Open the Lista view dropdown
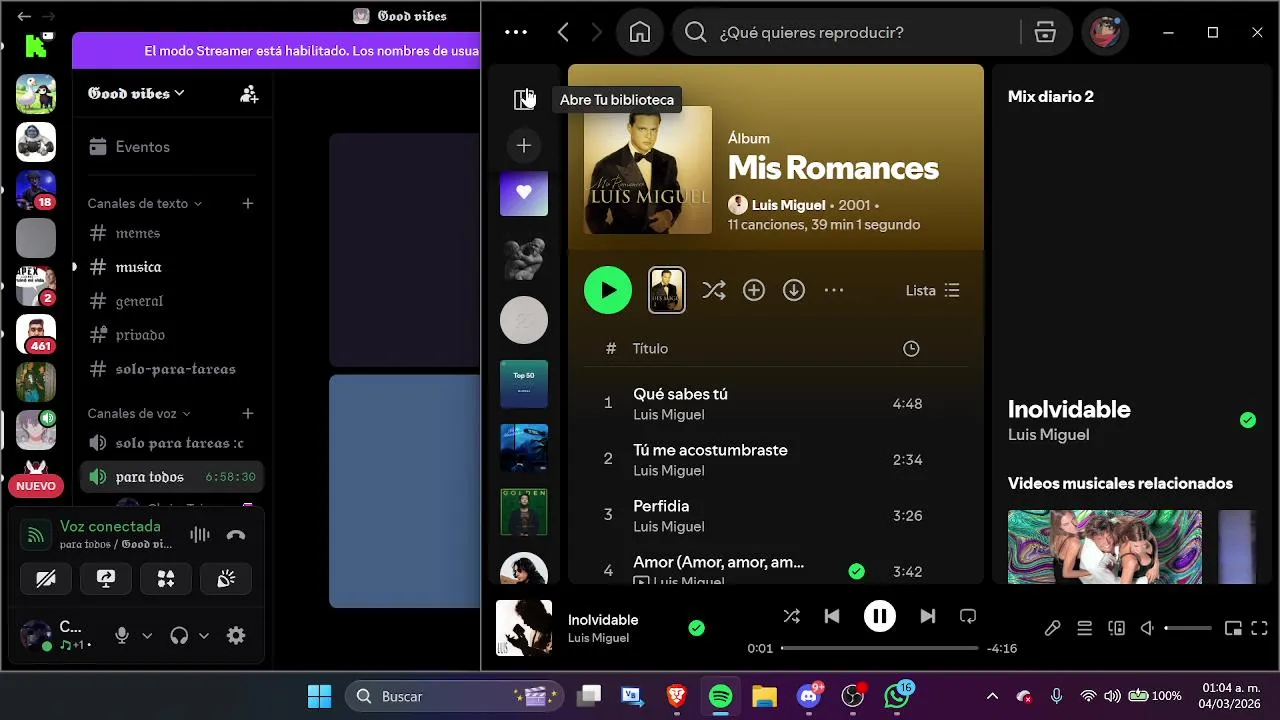The height and width of the screenshot is (720, 1280). tap(932, 290)
